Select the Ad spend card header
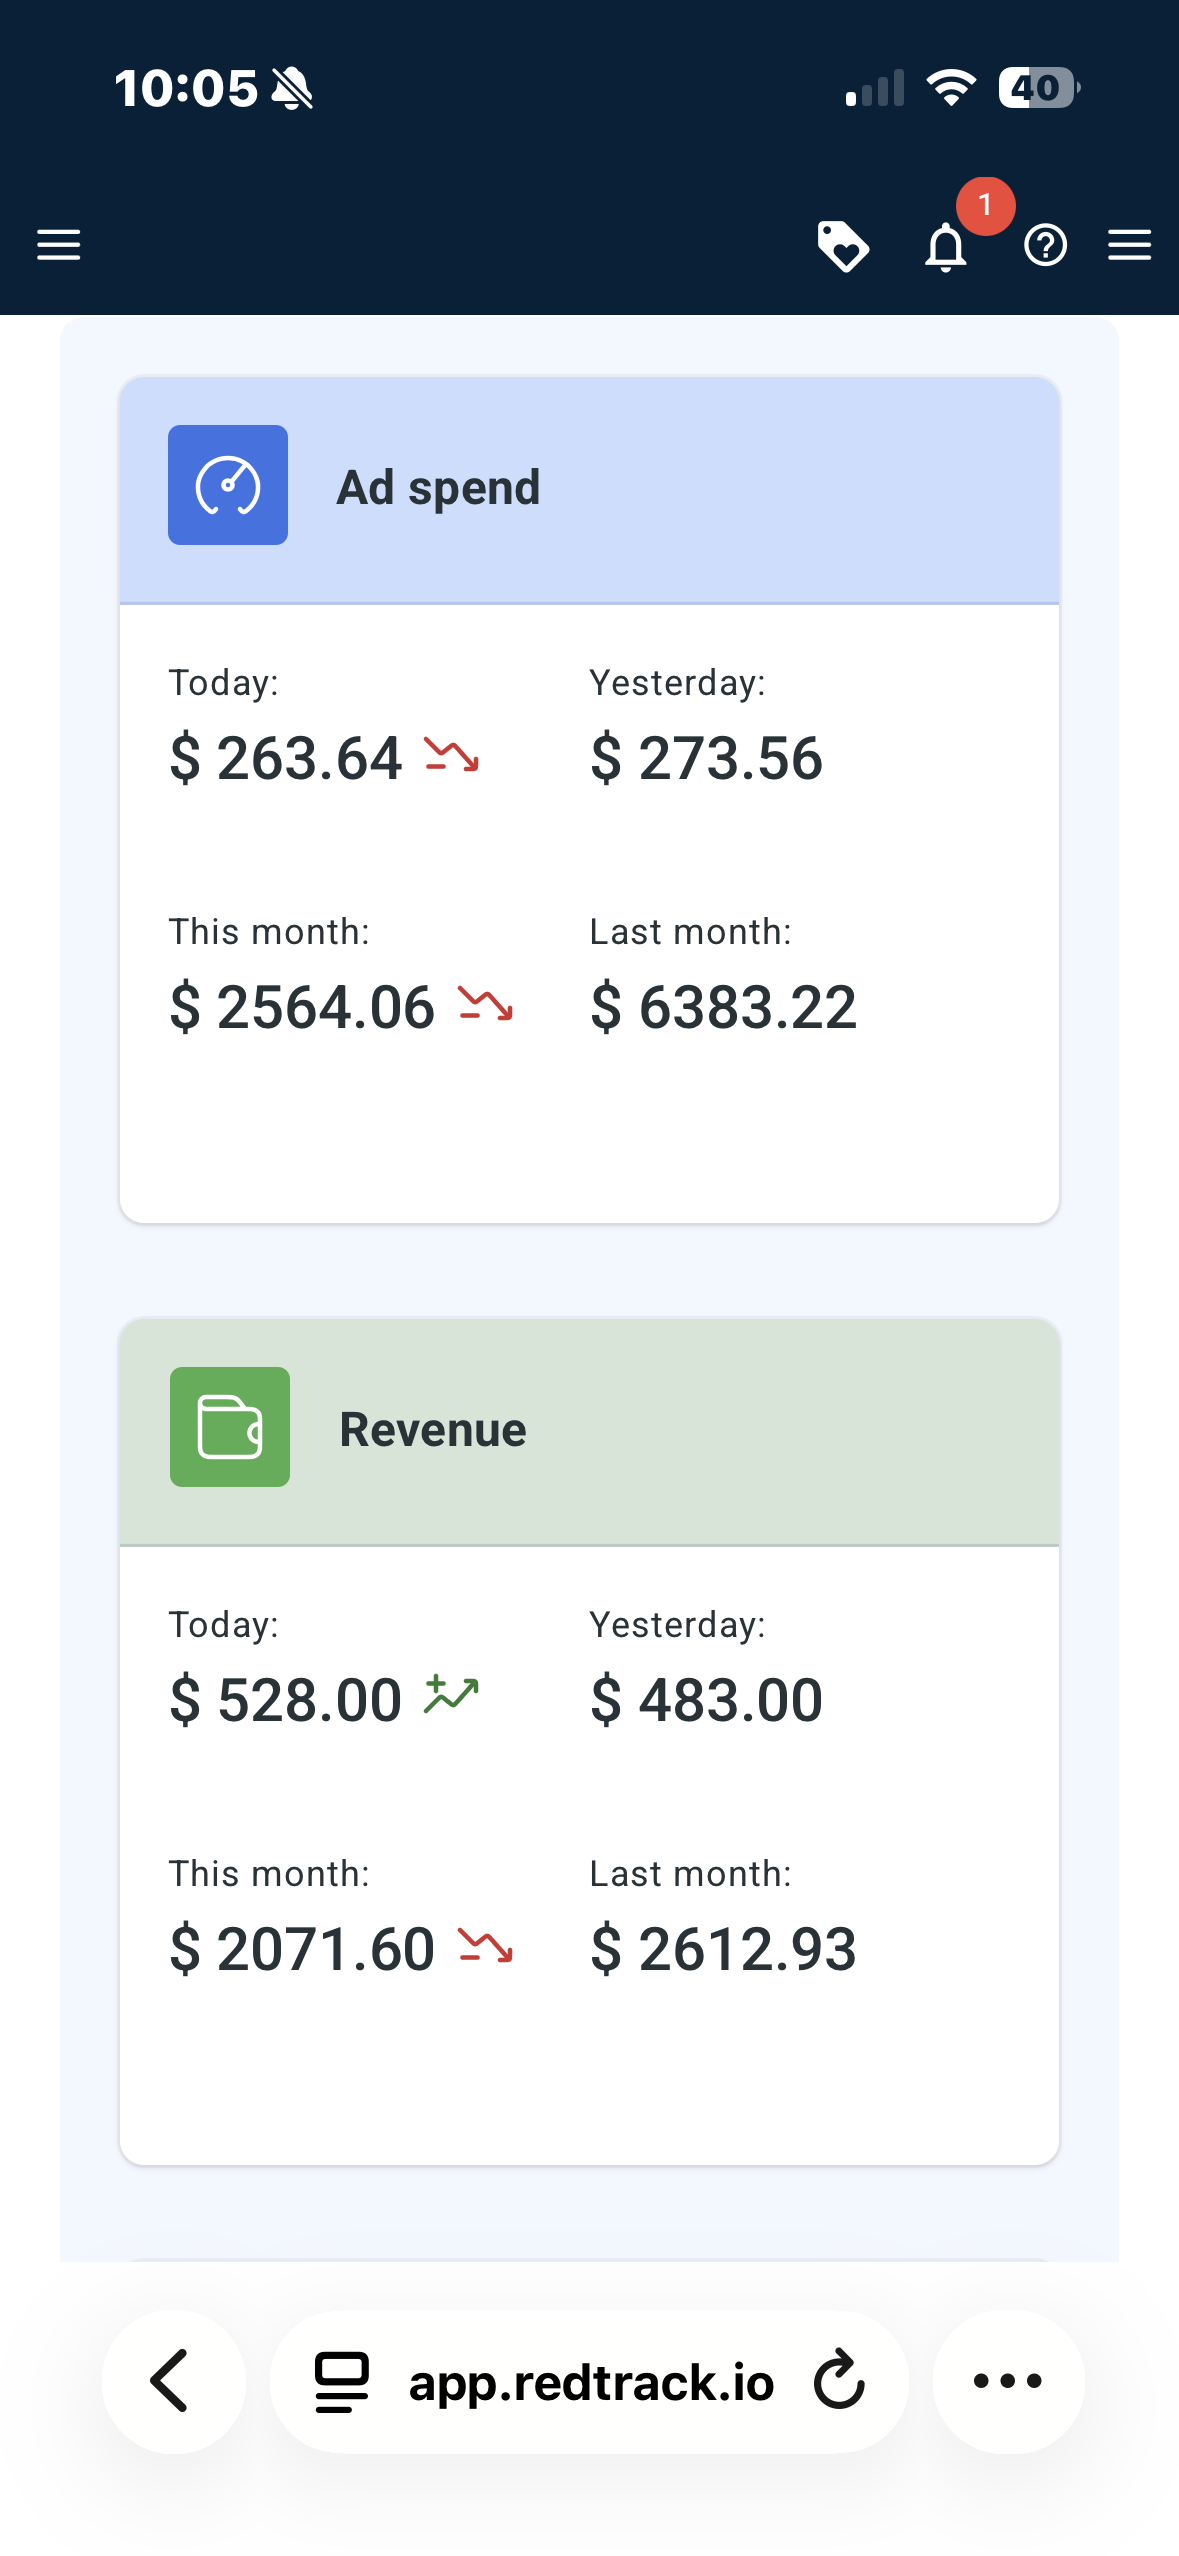The width and height of the screenshot is (1179, 2556). [589, 490]
